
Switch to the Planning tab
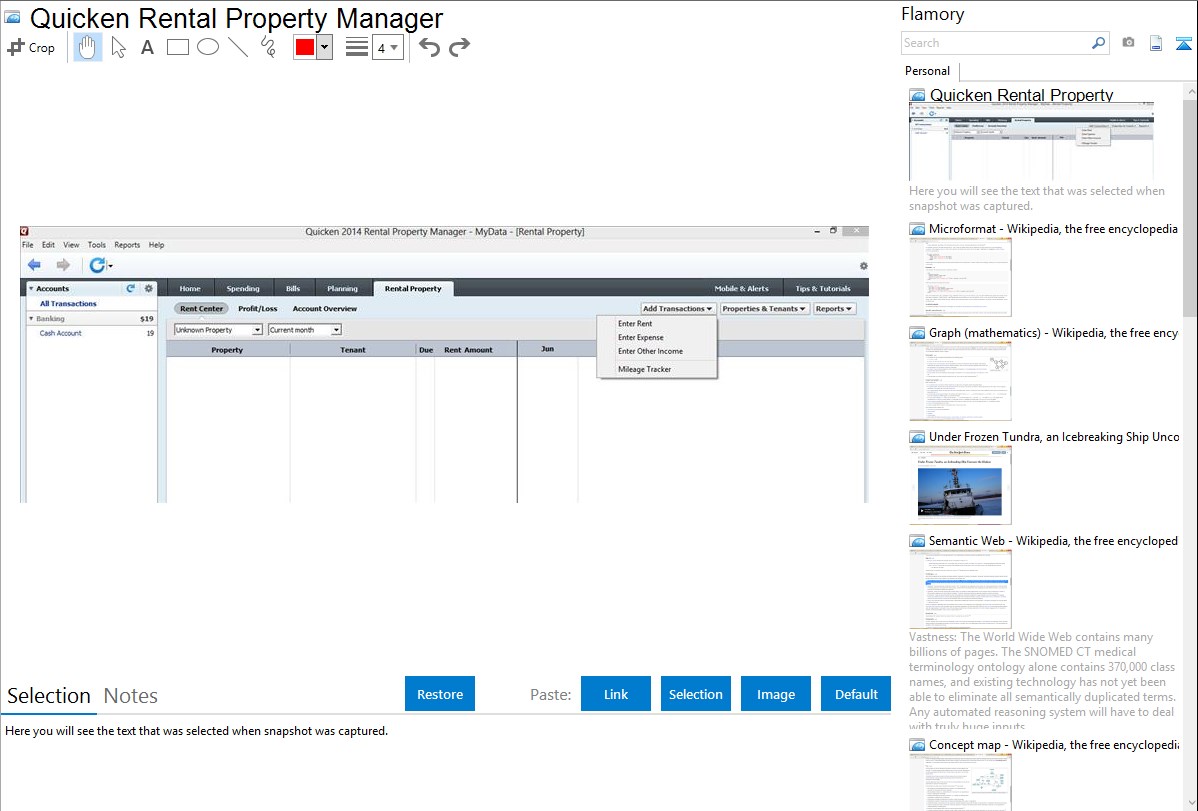(x=342, y=289)
